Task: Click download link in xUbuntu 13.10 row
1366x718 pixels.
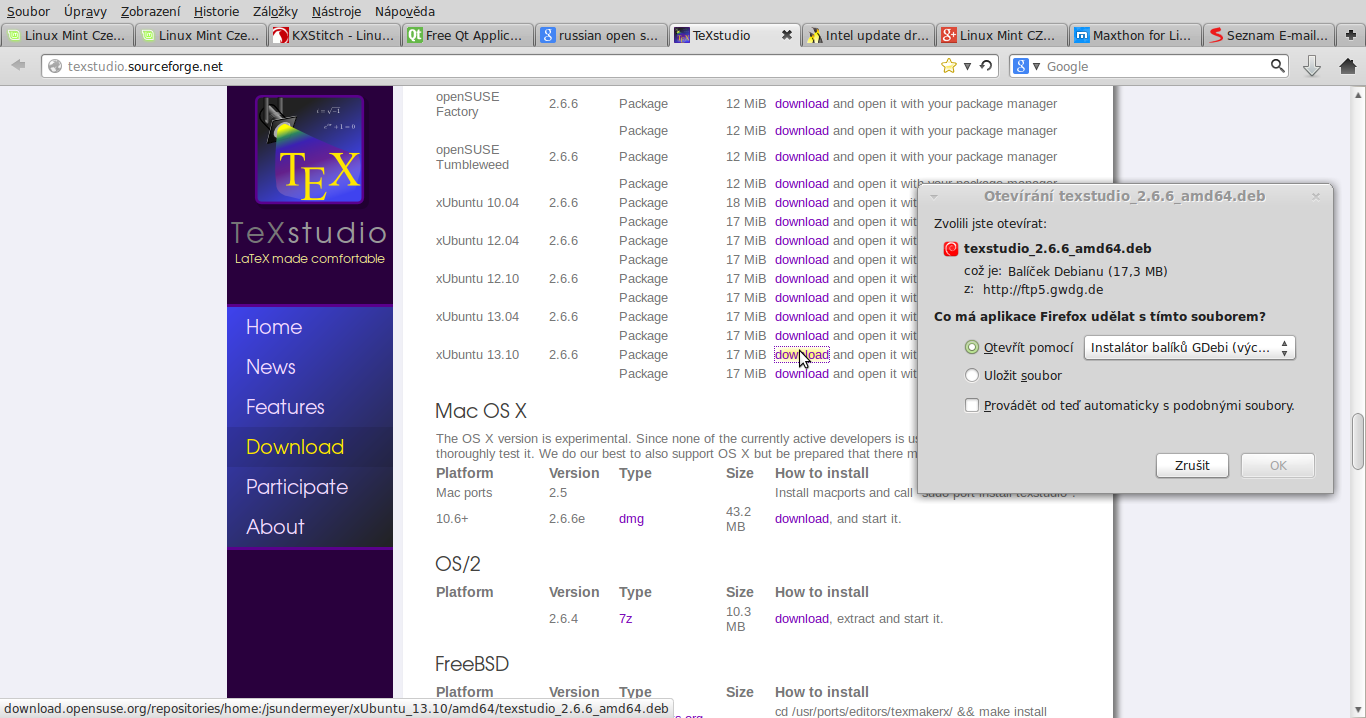Action: pos(802,355)
